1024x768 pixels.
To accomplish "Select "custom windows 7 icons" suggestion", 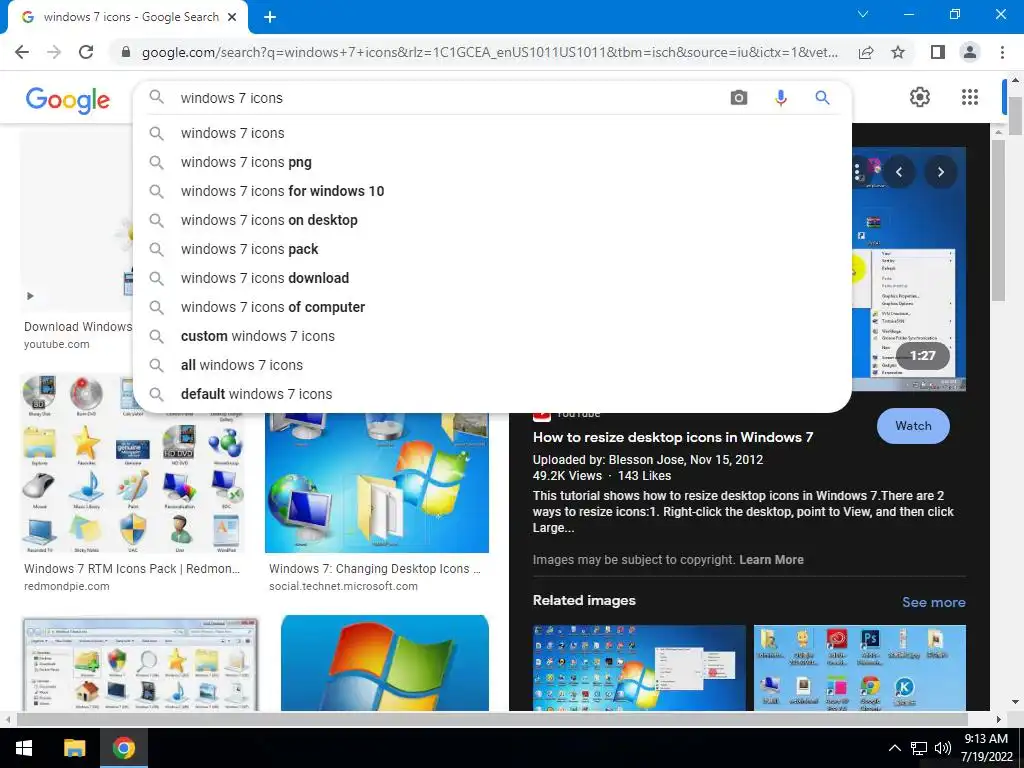I will coord(492,336).
